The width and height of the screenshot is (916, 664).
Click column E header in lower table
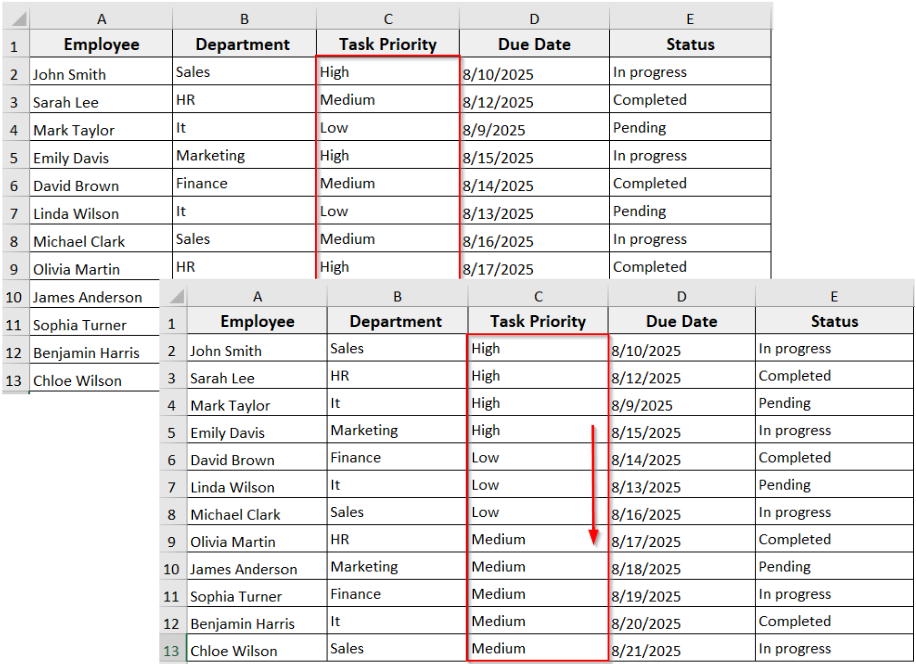tap(834, 296)
